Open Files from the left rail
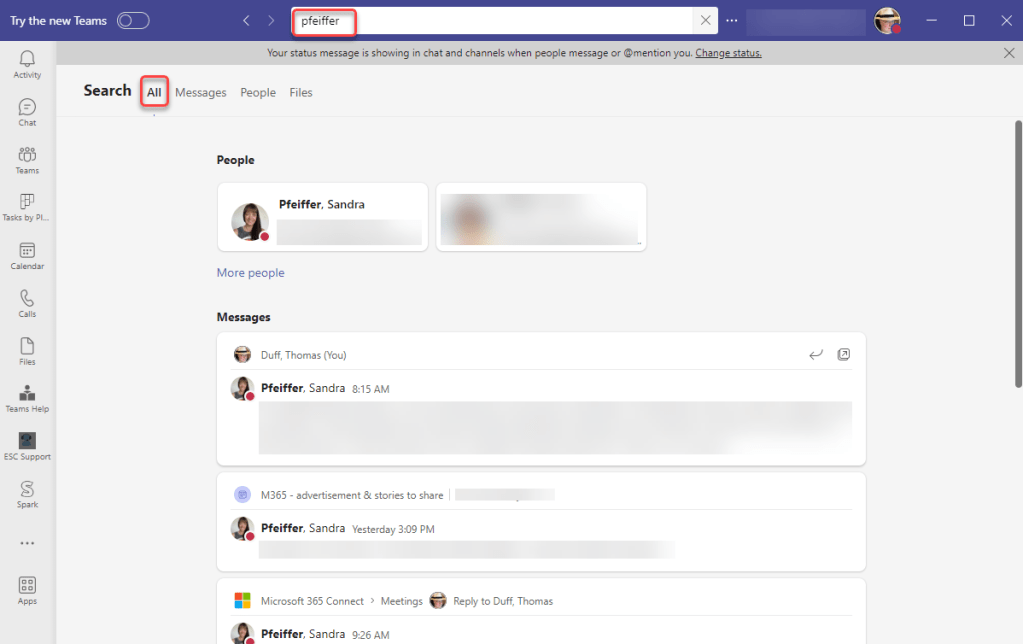 (x=27, y=351)
